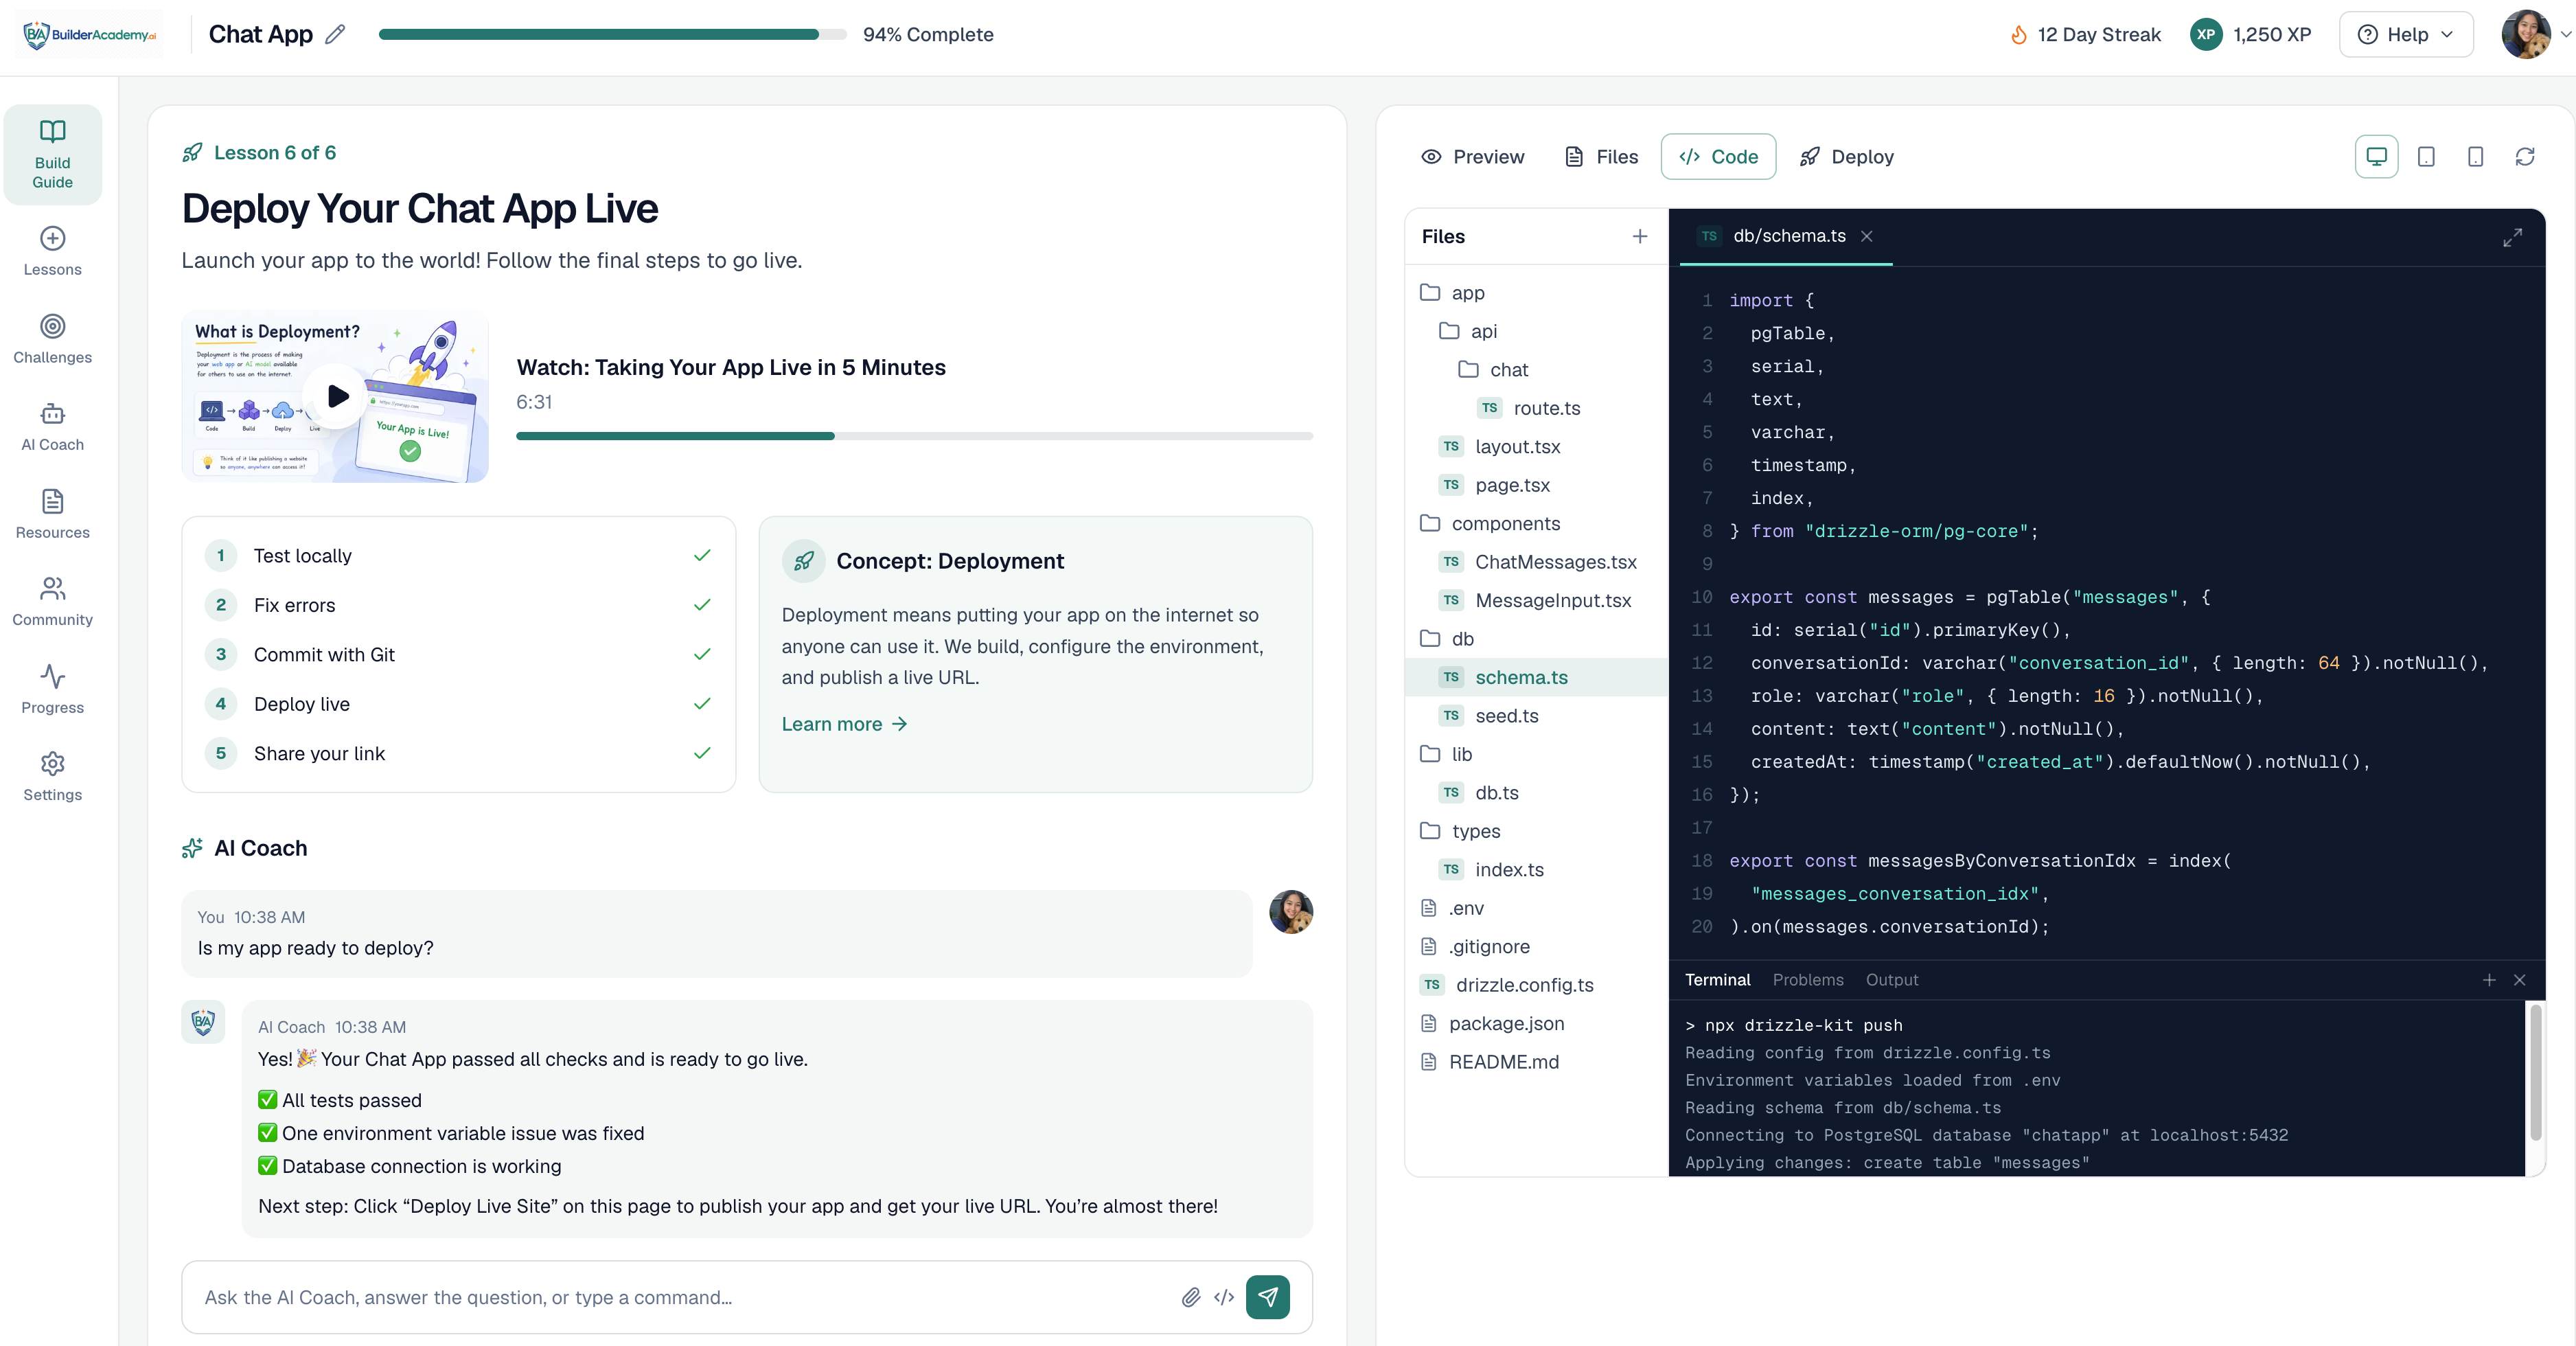The width and height of the screenshot is (2576, 1346).
Task: Click the refresh preview icon
Action: click(x=2525, y=157)
